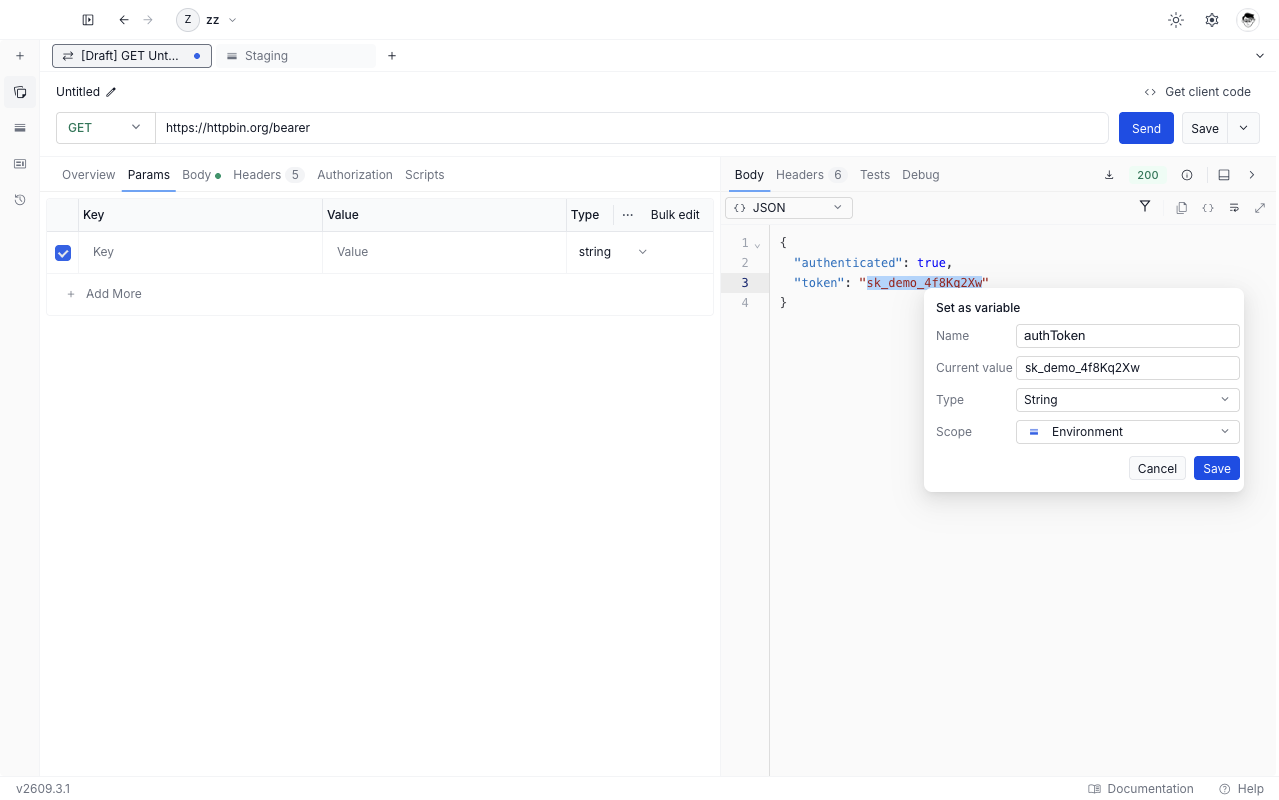Viewport: 1279px width, 800px height.
Task: Expand response to full screen
Action: (x=1260, y=208)
